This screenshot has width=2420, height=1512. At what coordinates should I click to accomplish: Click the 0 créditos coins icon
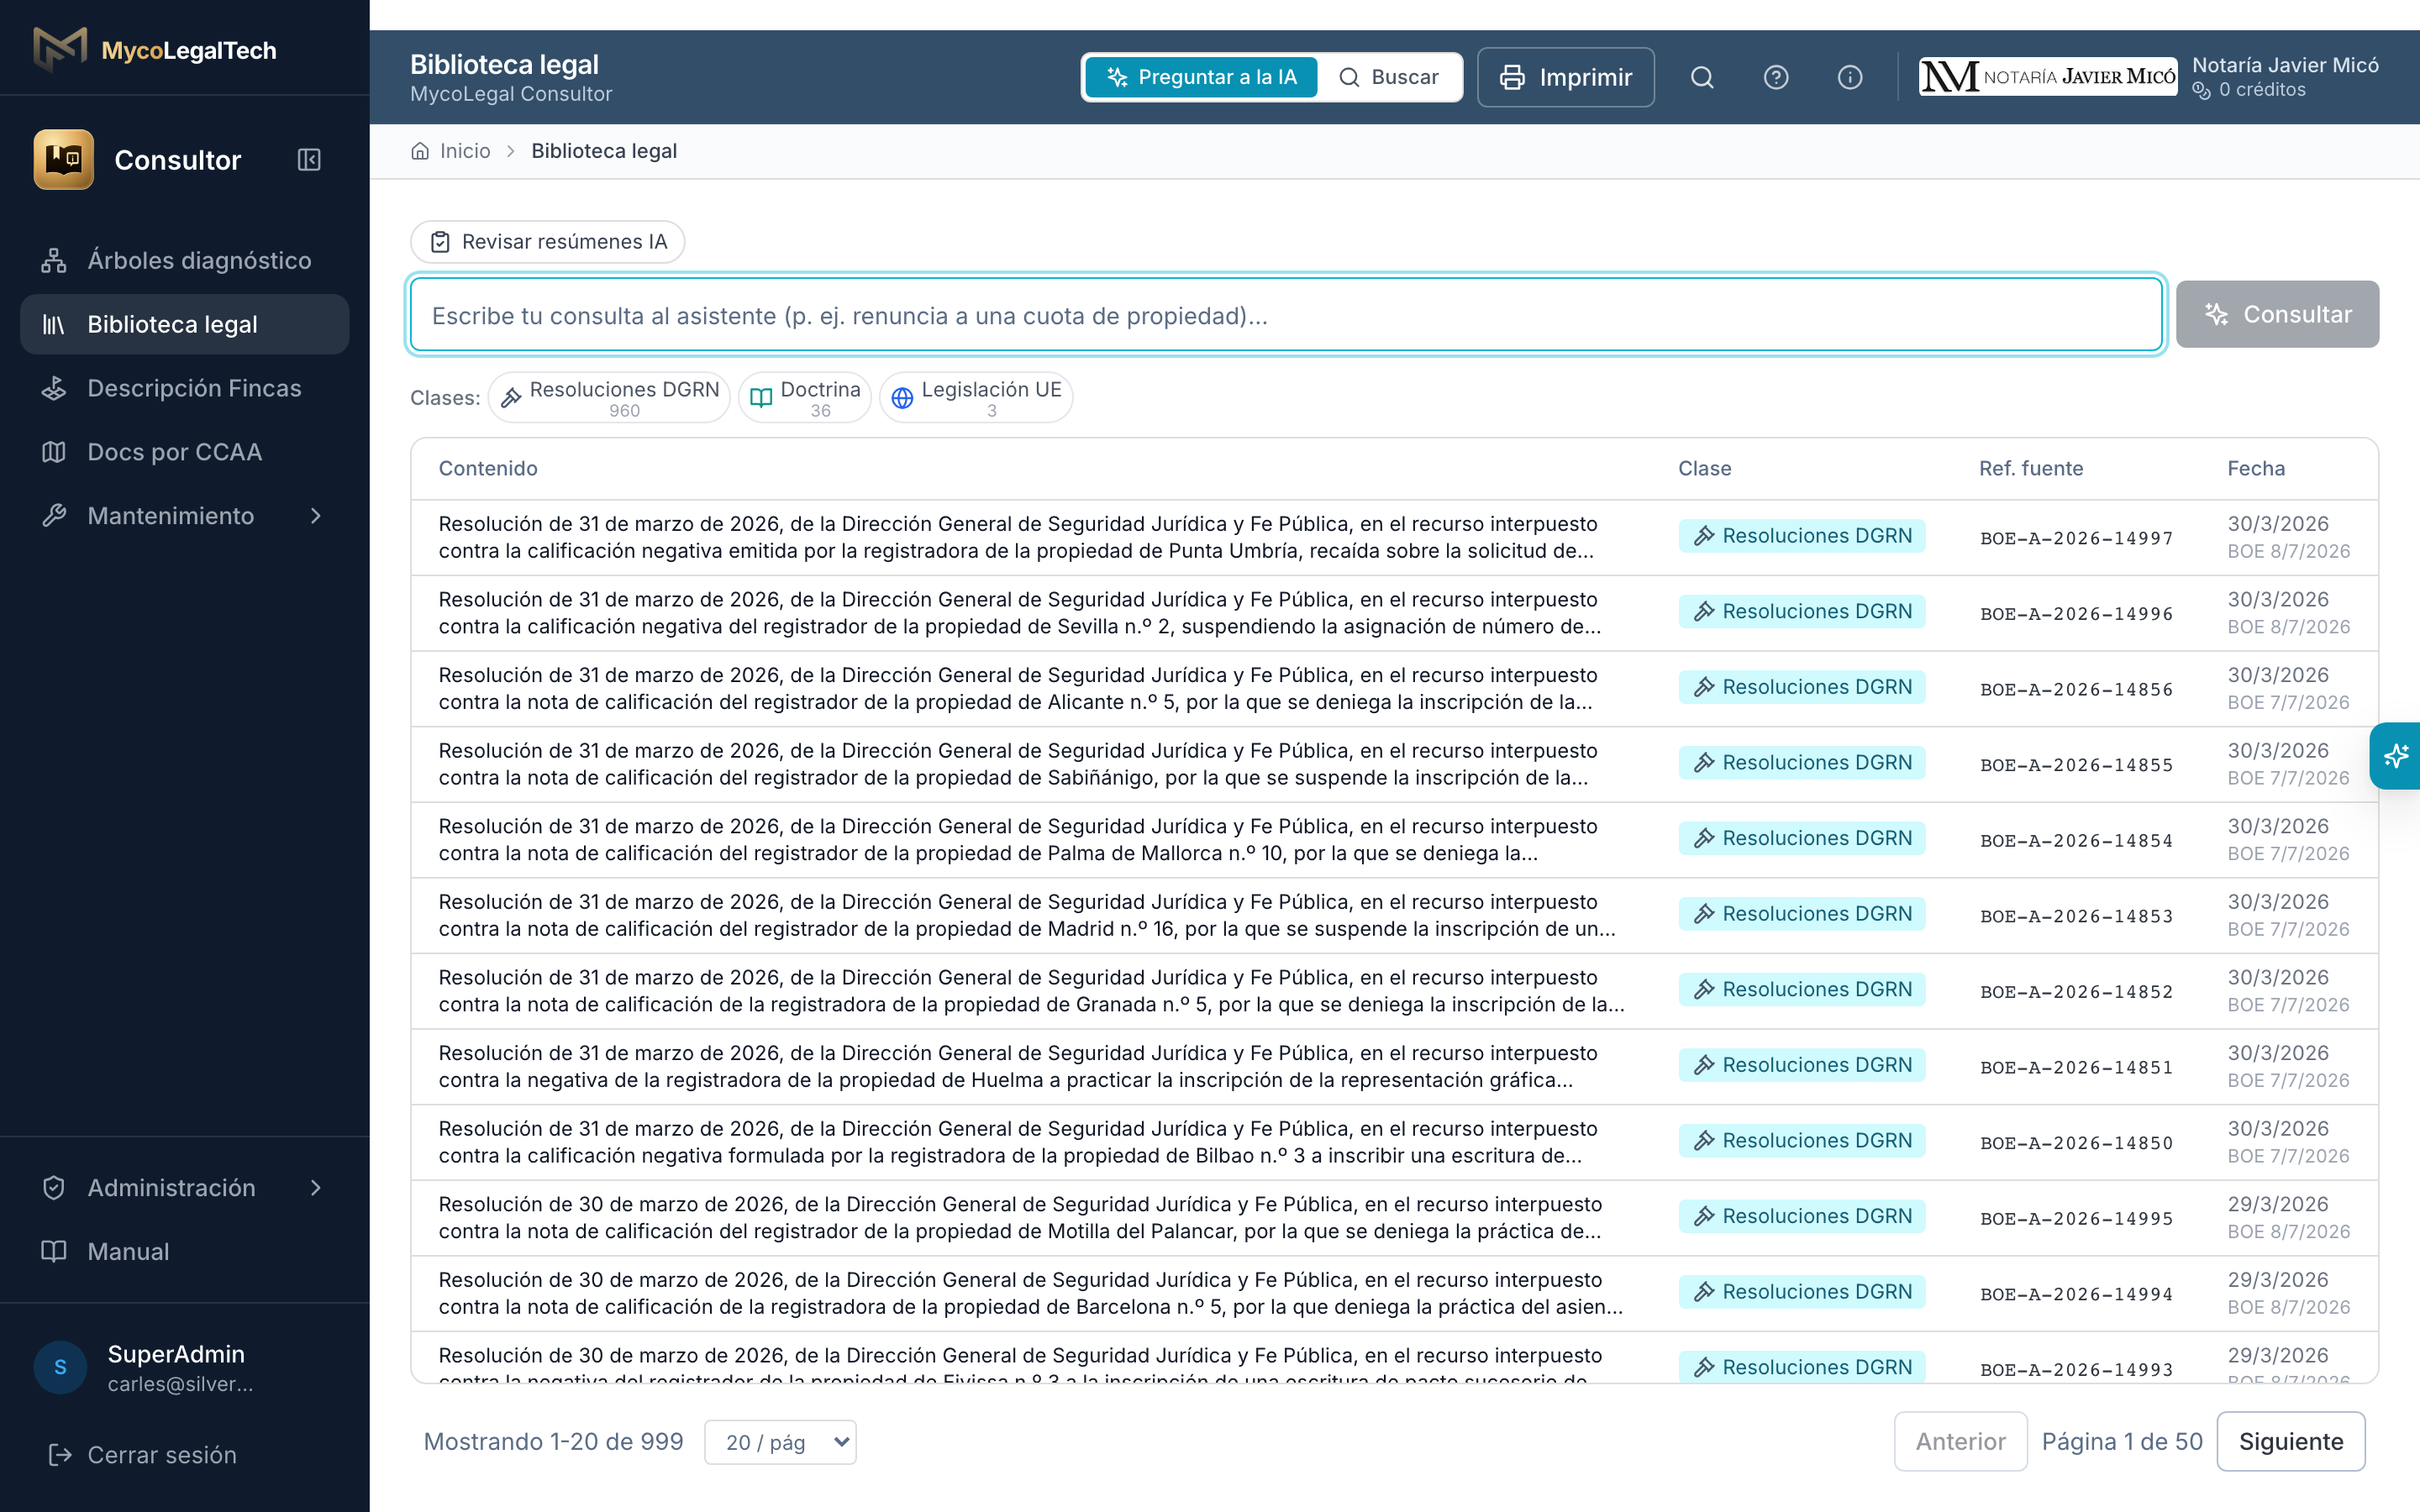tap(2201, 91)
